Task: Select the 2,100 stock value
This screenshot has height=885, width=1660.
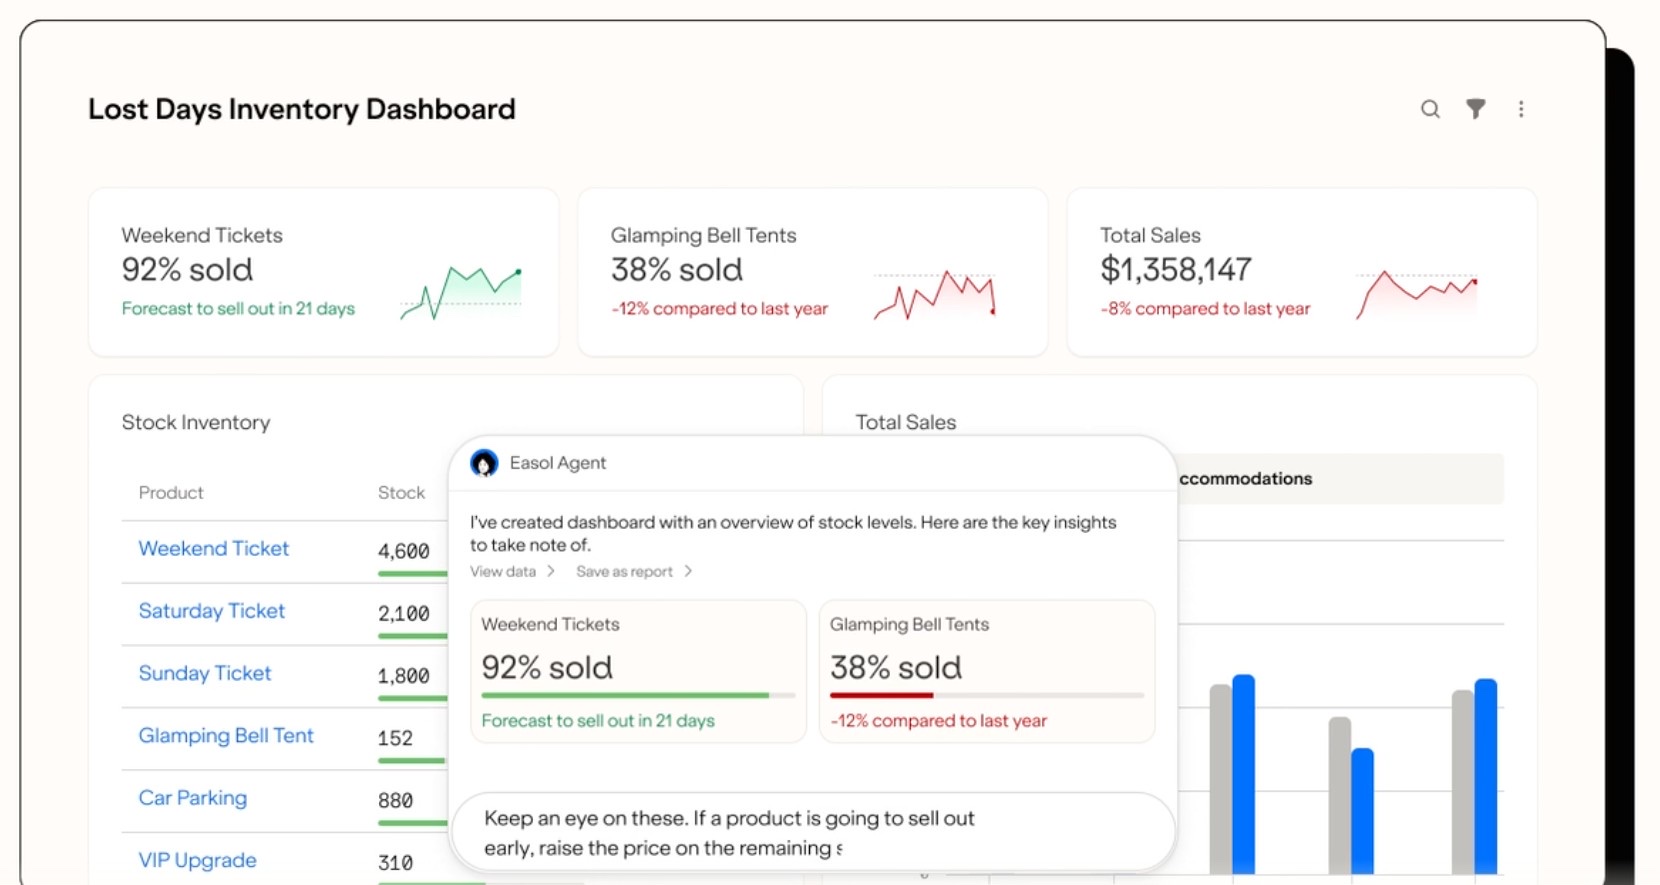Action: click(x=403, y=613)
